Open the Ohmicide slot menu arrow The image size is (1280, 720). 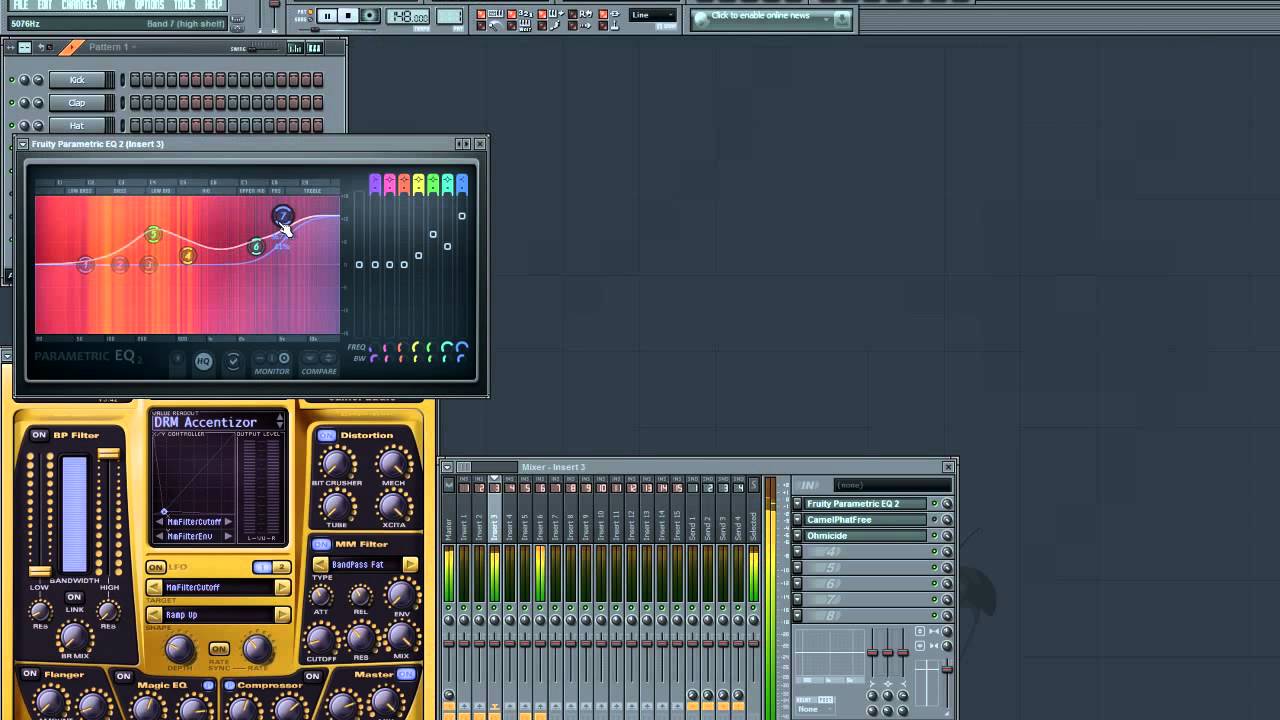(x=797, y=536)
